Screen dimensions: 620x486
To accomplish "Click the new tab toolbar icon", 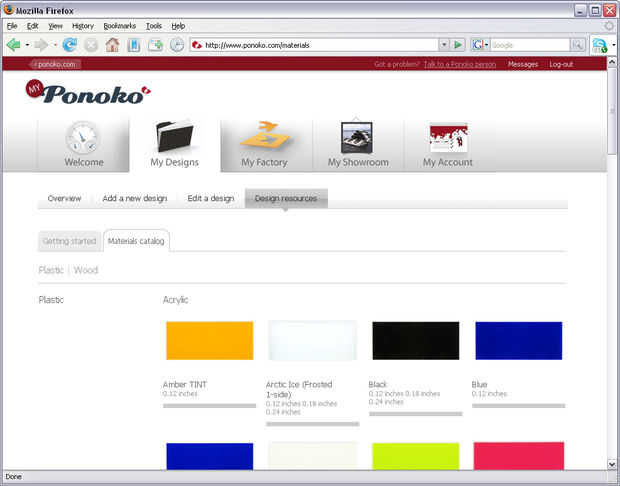I will point(155,45).
